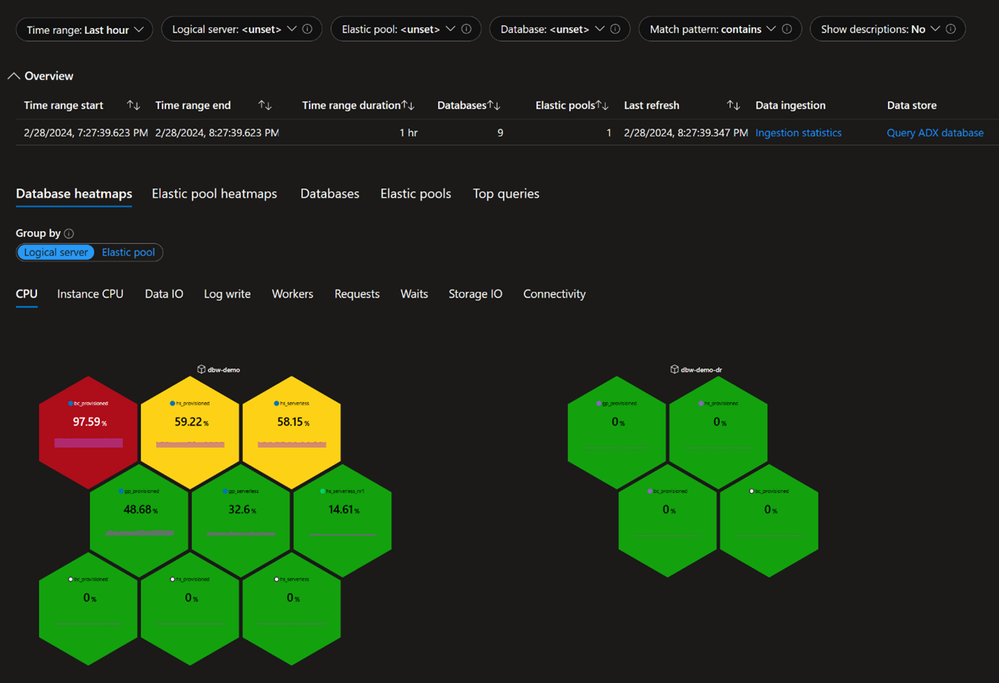999x683 pixels.
Task: Open the Elastic pools tab
Action: [x=415, y=194]
